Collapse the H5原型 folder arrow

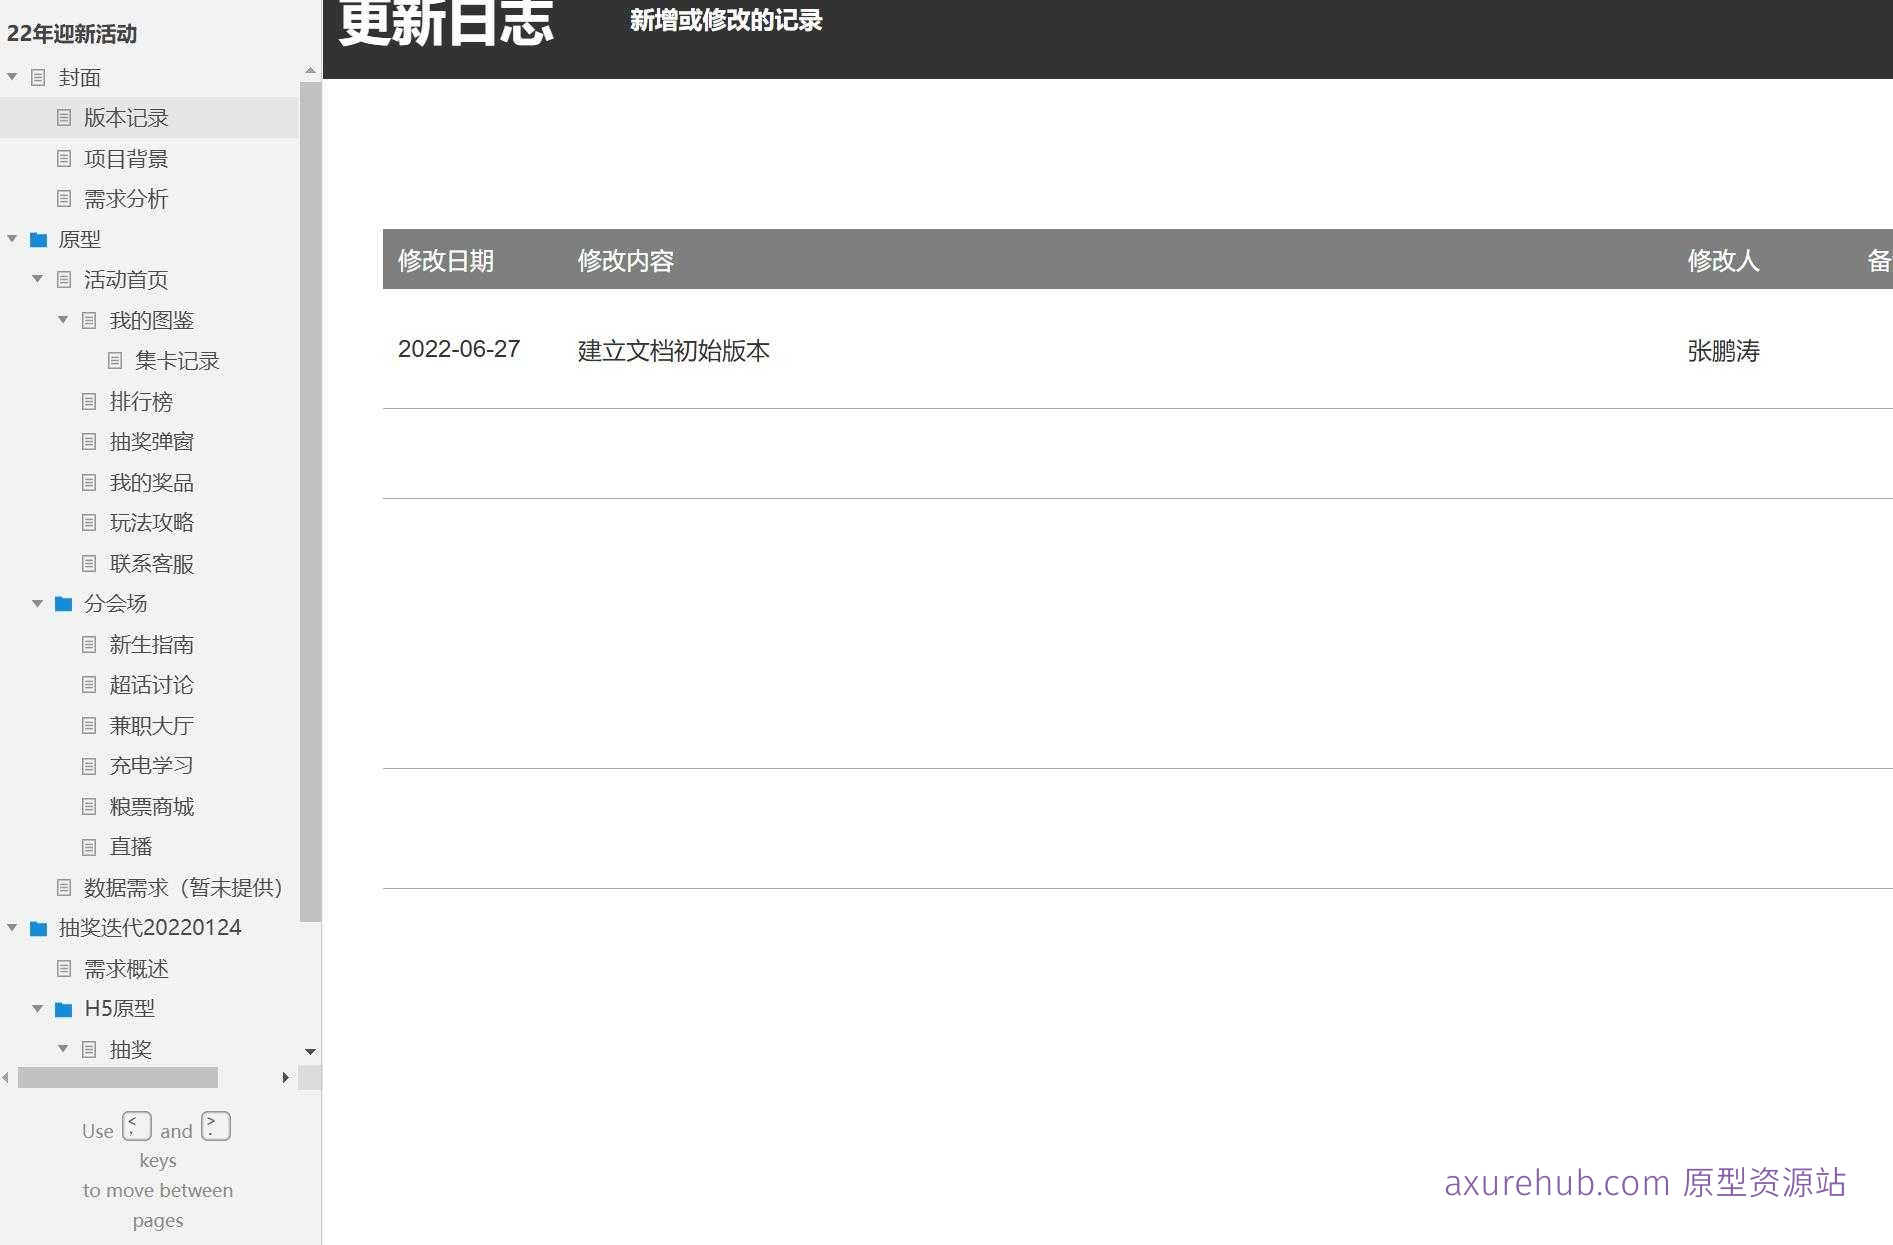pyautogui.click(x=37, y=1009)
